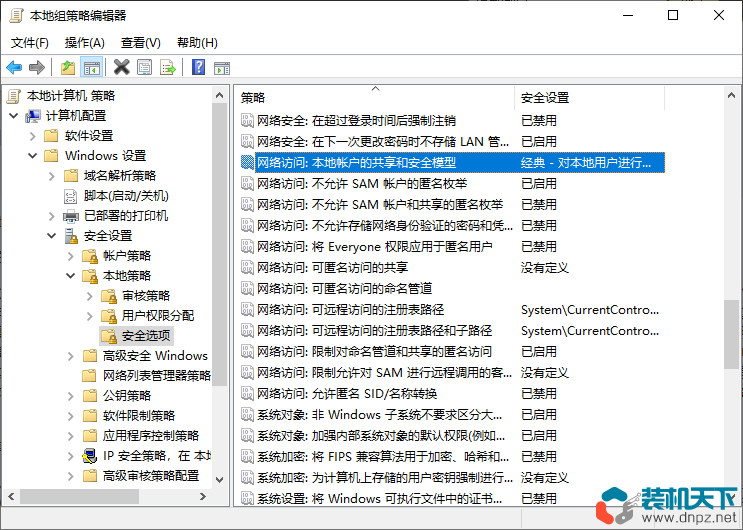Click the IP 安全策略 icon

tap(90, 456)
